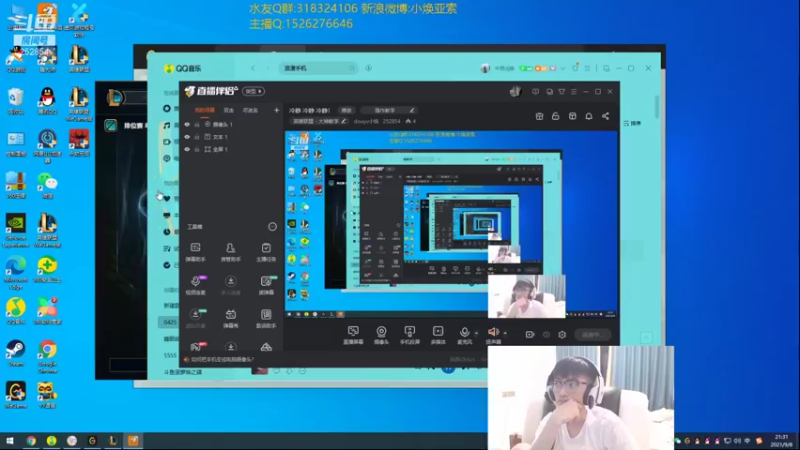Mute the 麦克风 microphone

coord(464,335)
